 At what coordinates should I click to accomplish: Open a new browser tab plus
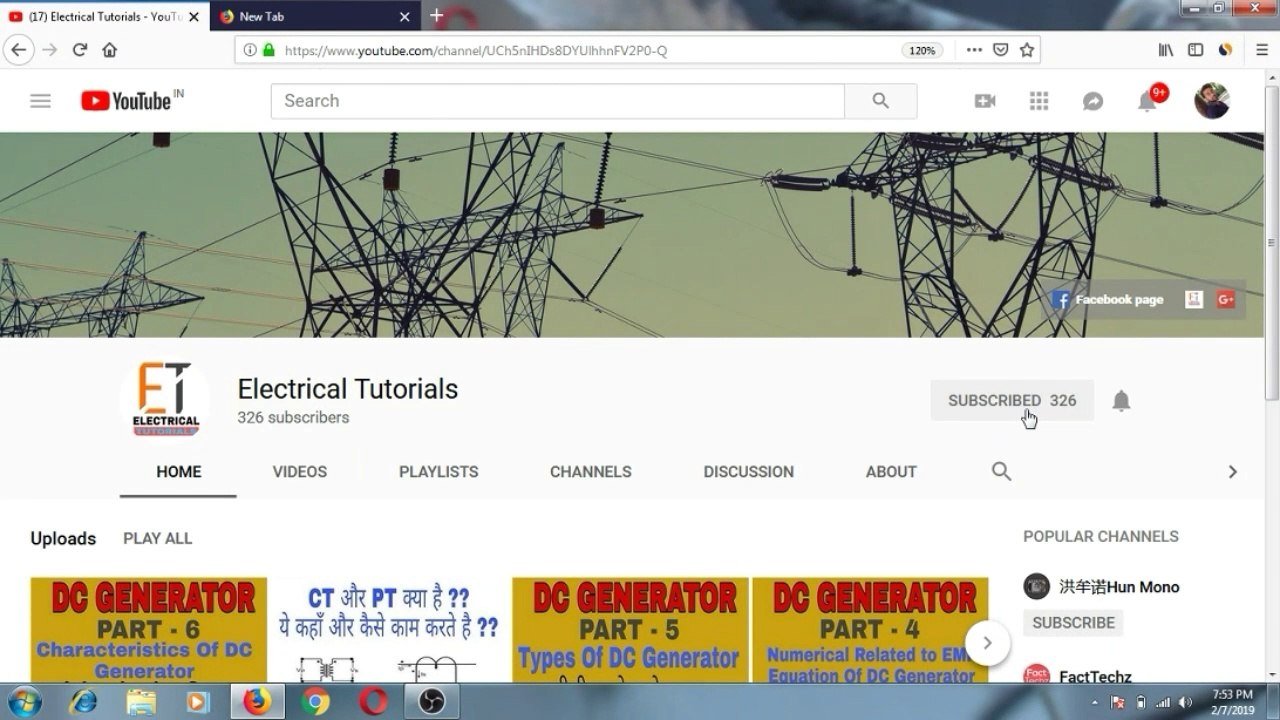coord(436,15)
